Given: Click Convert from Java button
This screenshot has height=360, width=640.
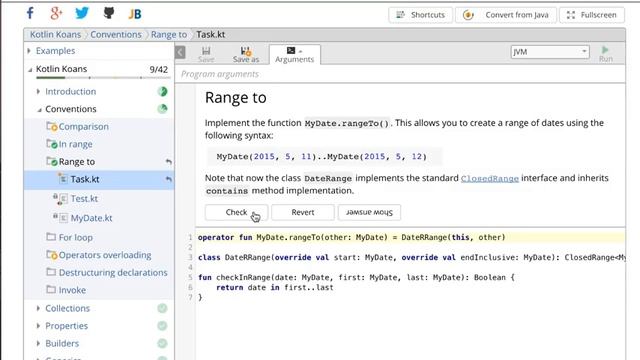Looking at the screenshot, I should pos(506,15).
